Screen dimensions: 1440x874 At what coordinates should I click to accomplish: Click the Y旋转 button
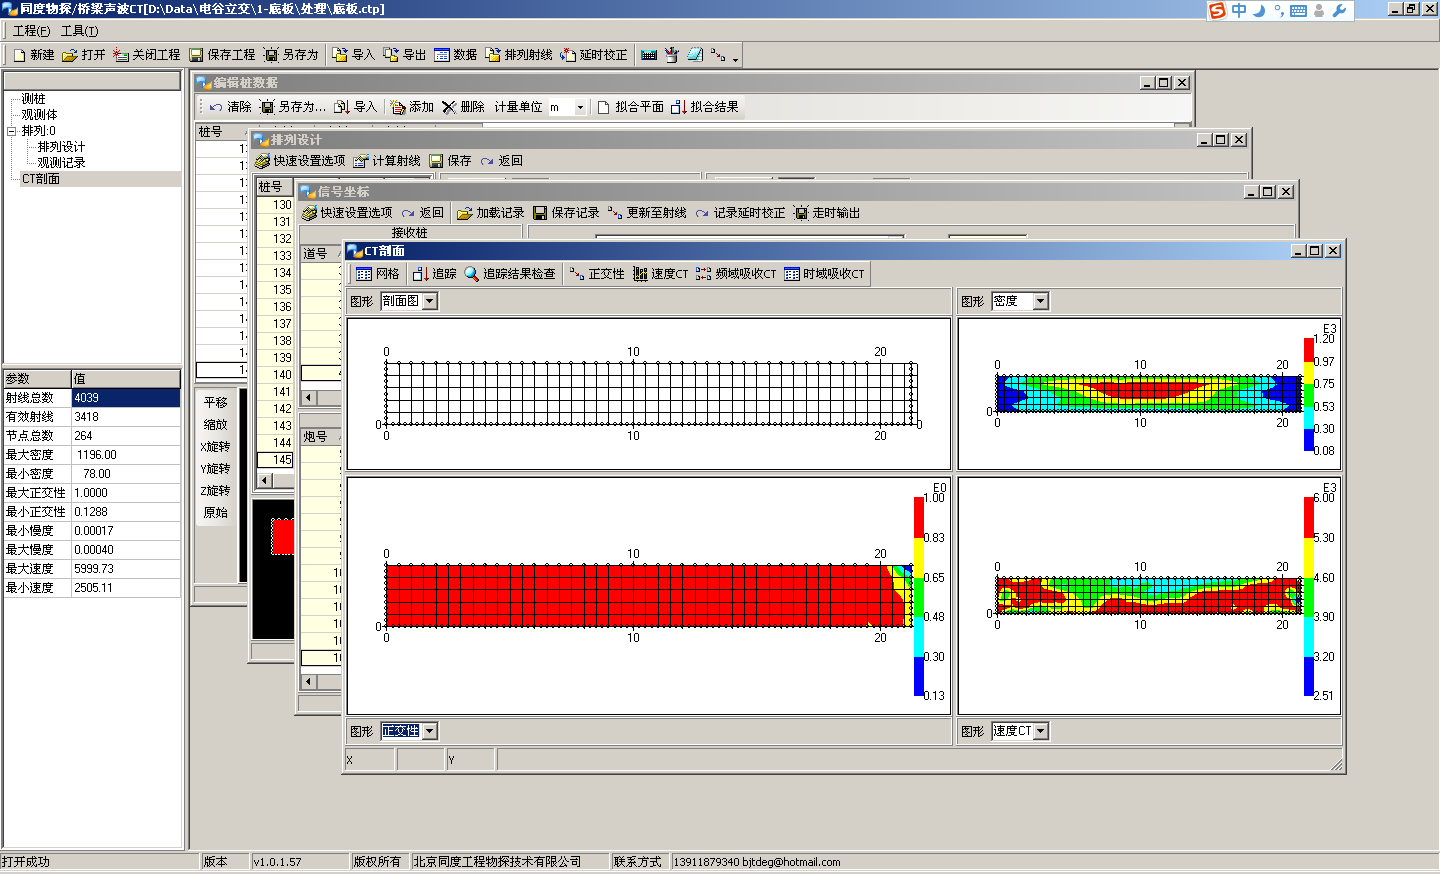coord(216,469)
